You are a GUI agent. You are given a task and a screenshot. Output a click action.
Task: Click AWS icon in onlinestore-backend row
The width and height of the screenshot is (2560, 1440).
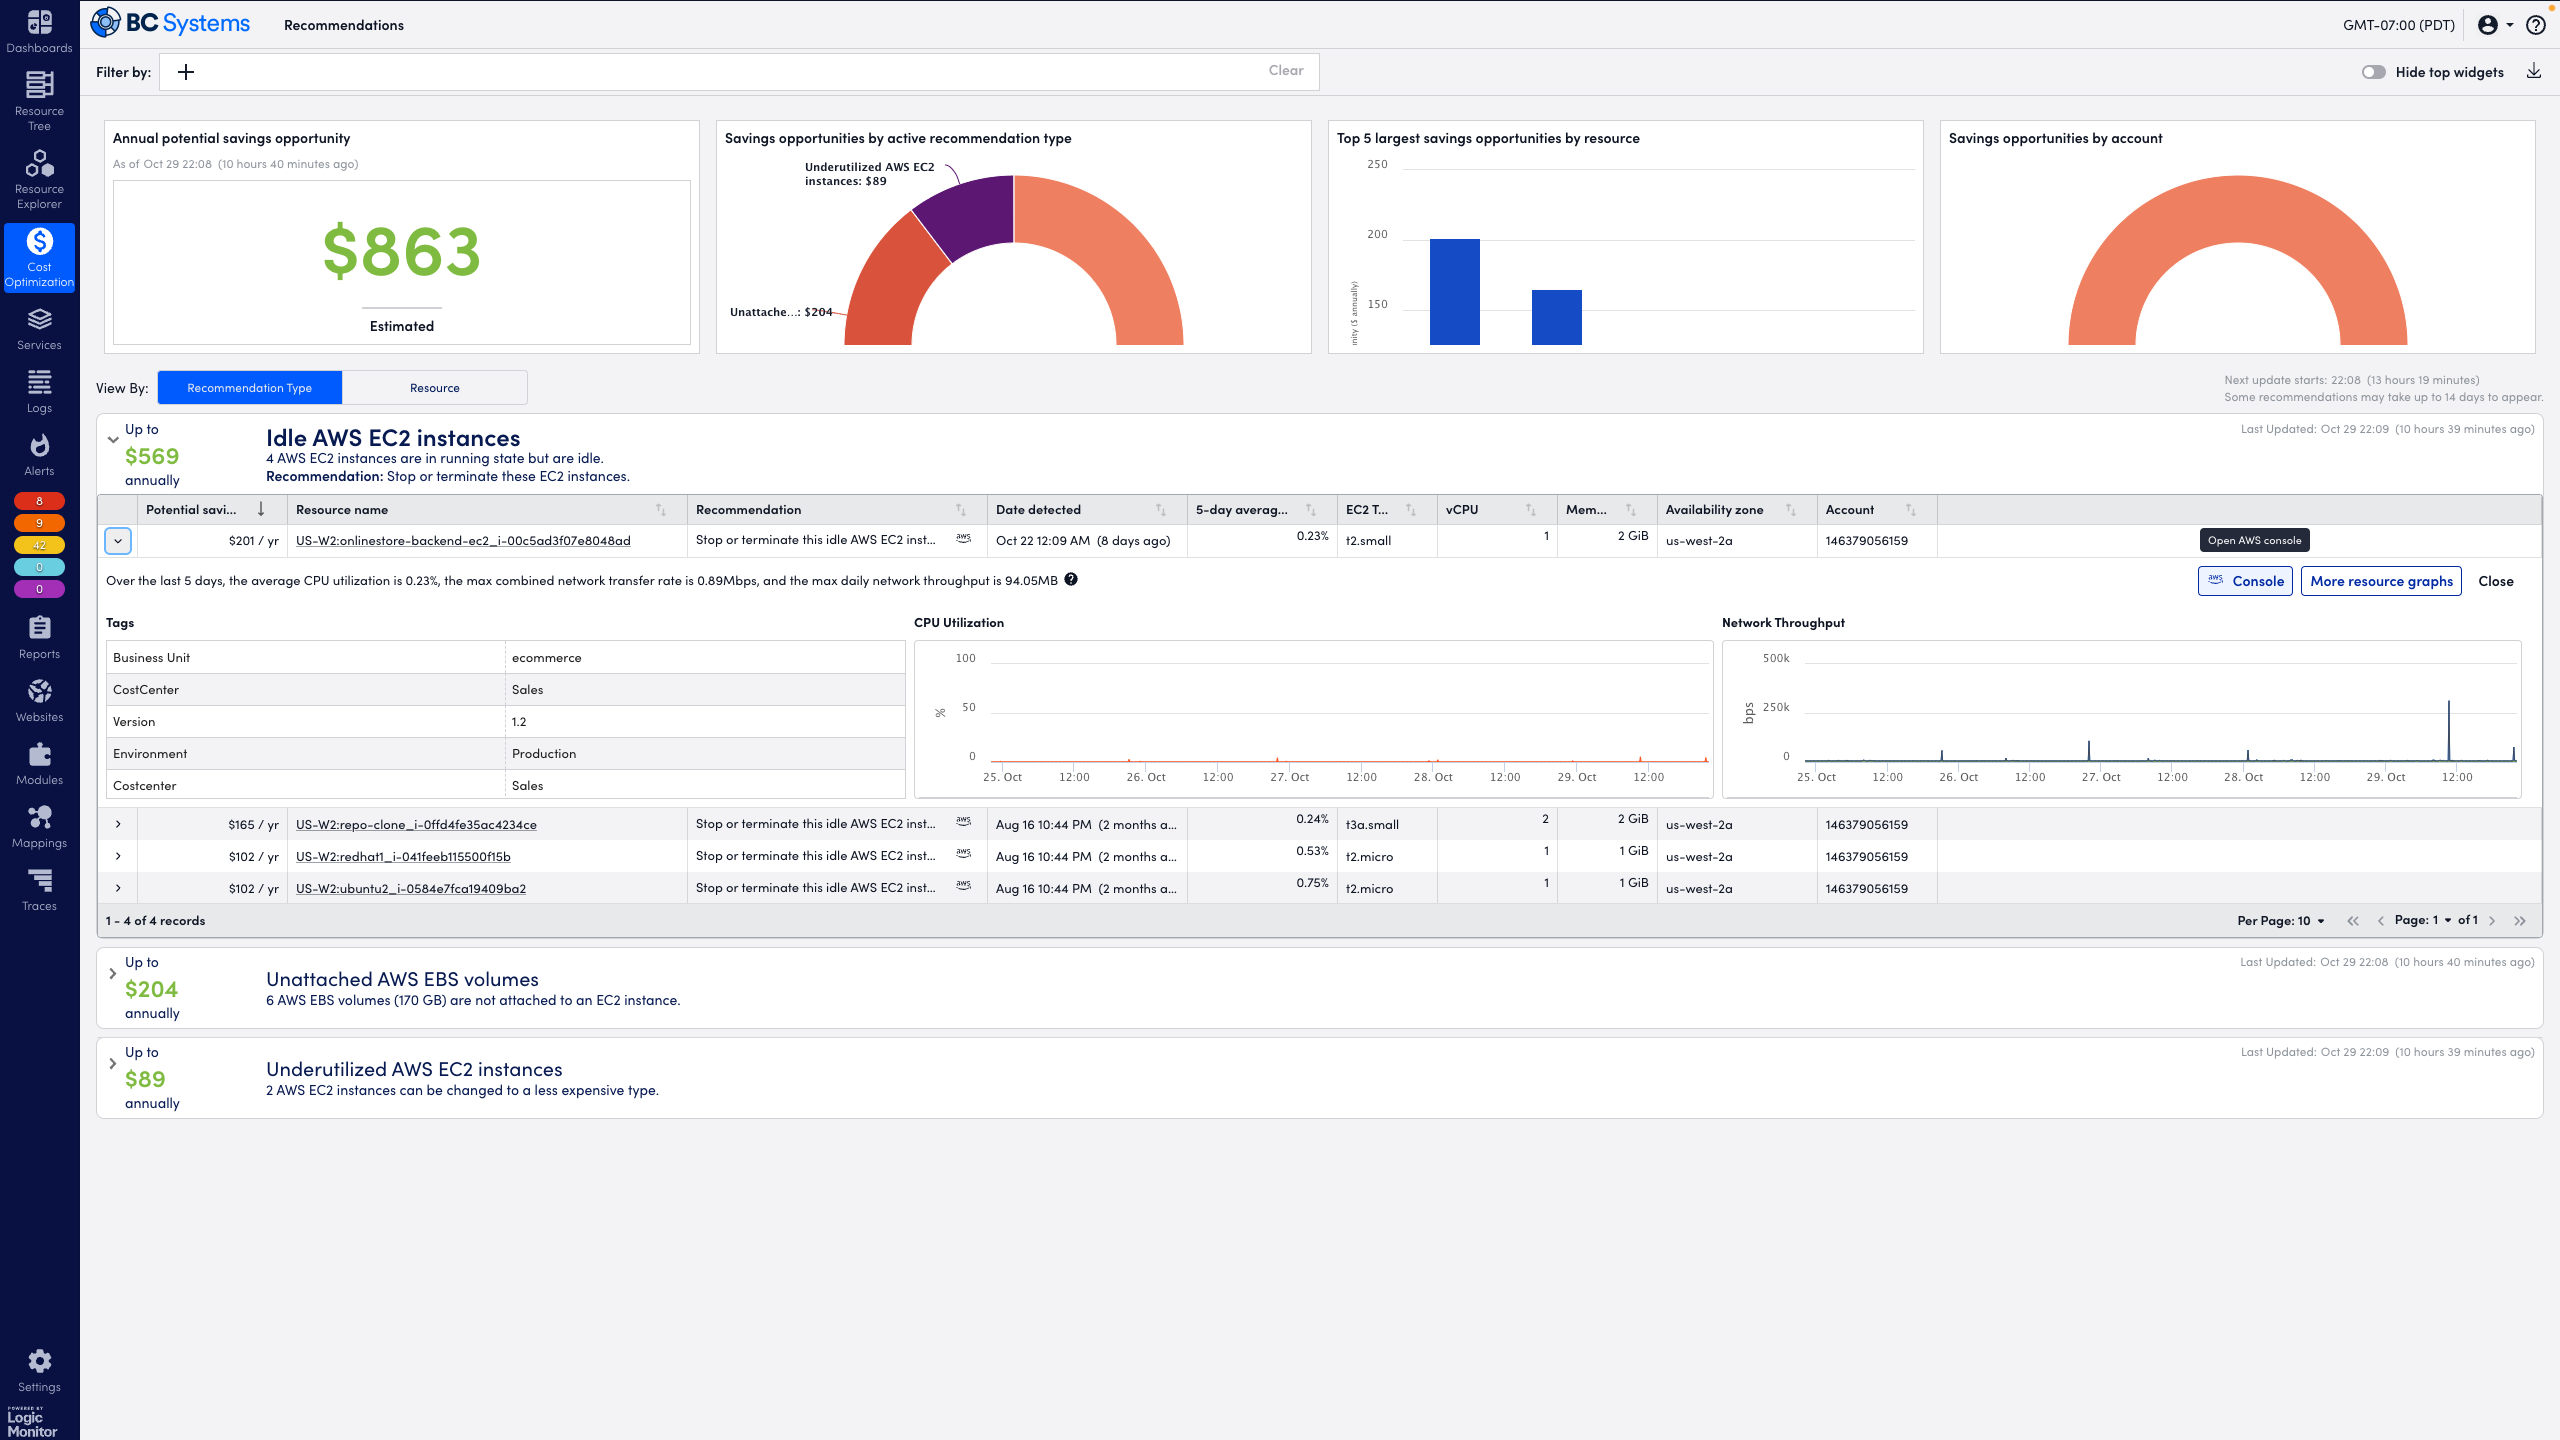point(963,538)
